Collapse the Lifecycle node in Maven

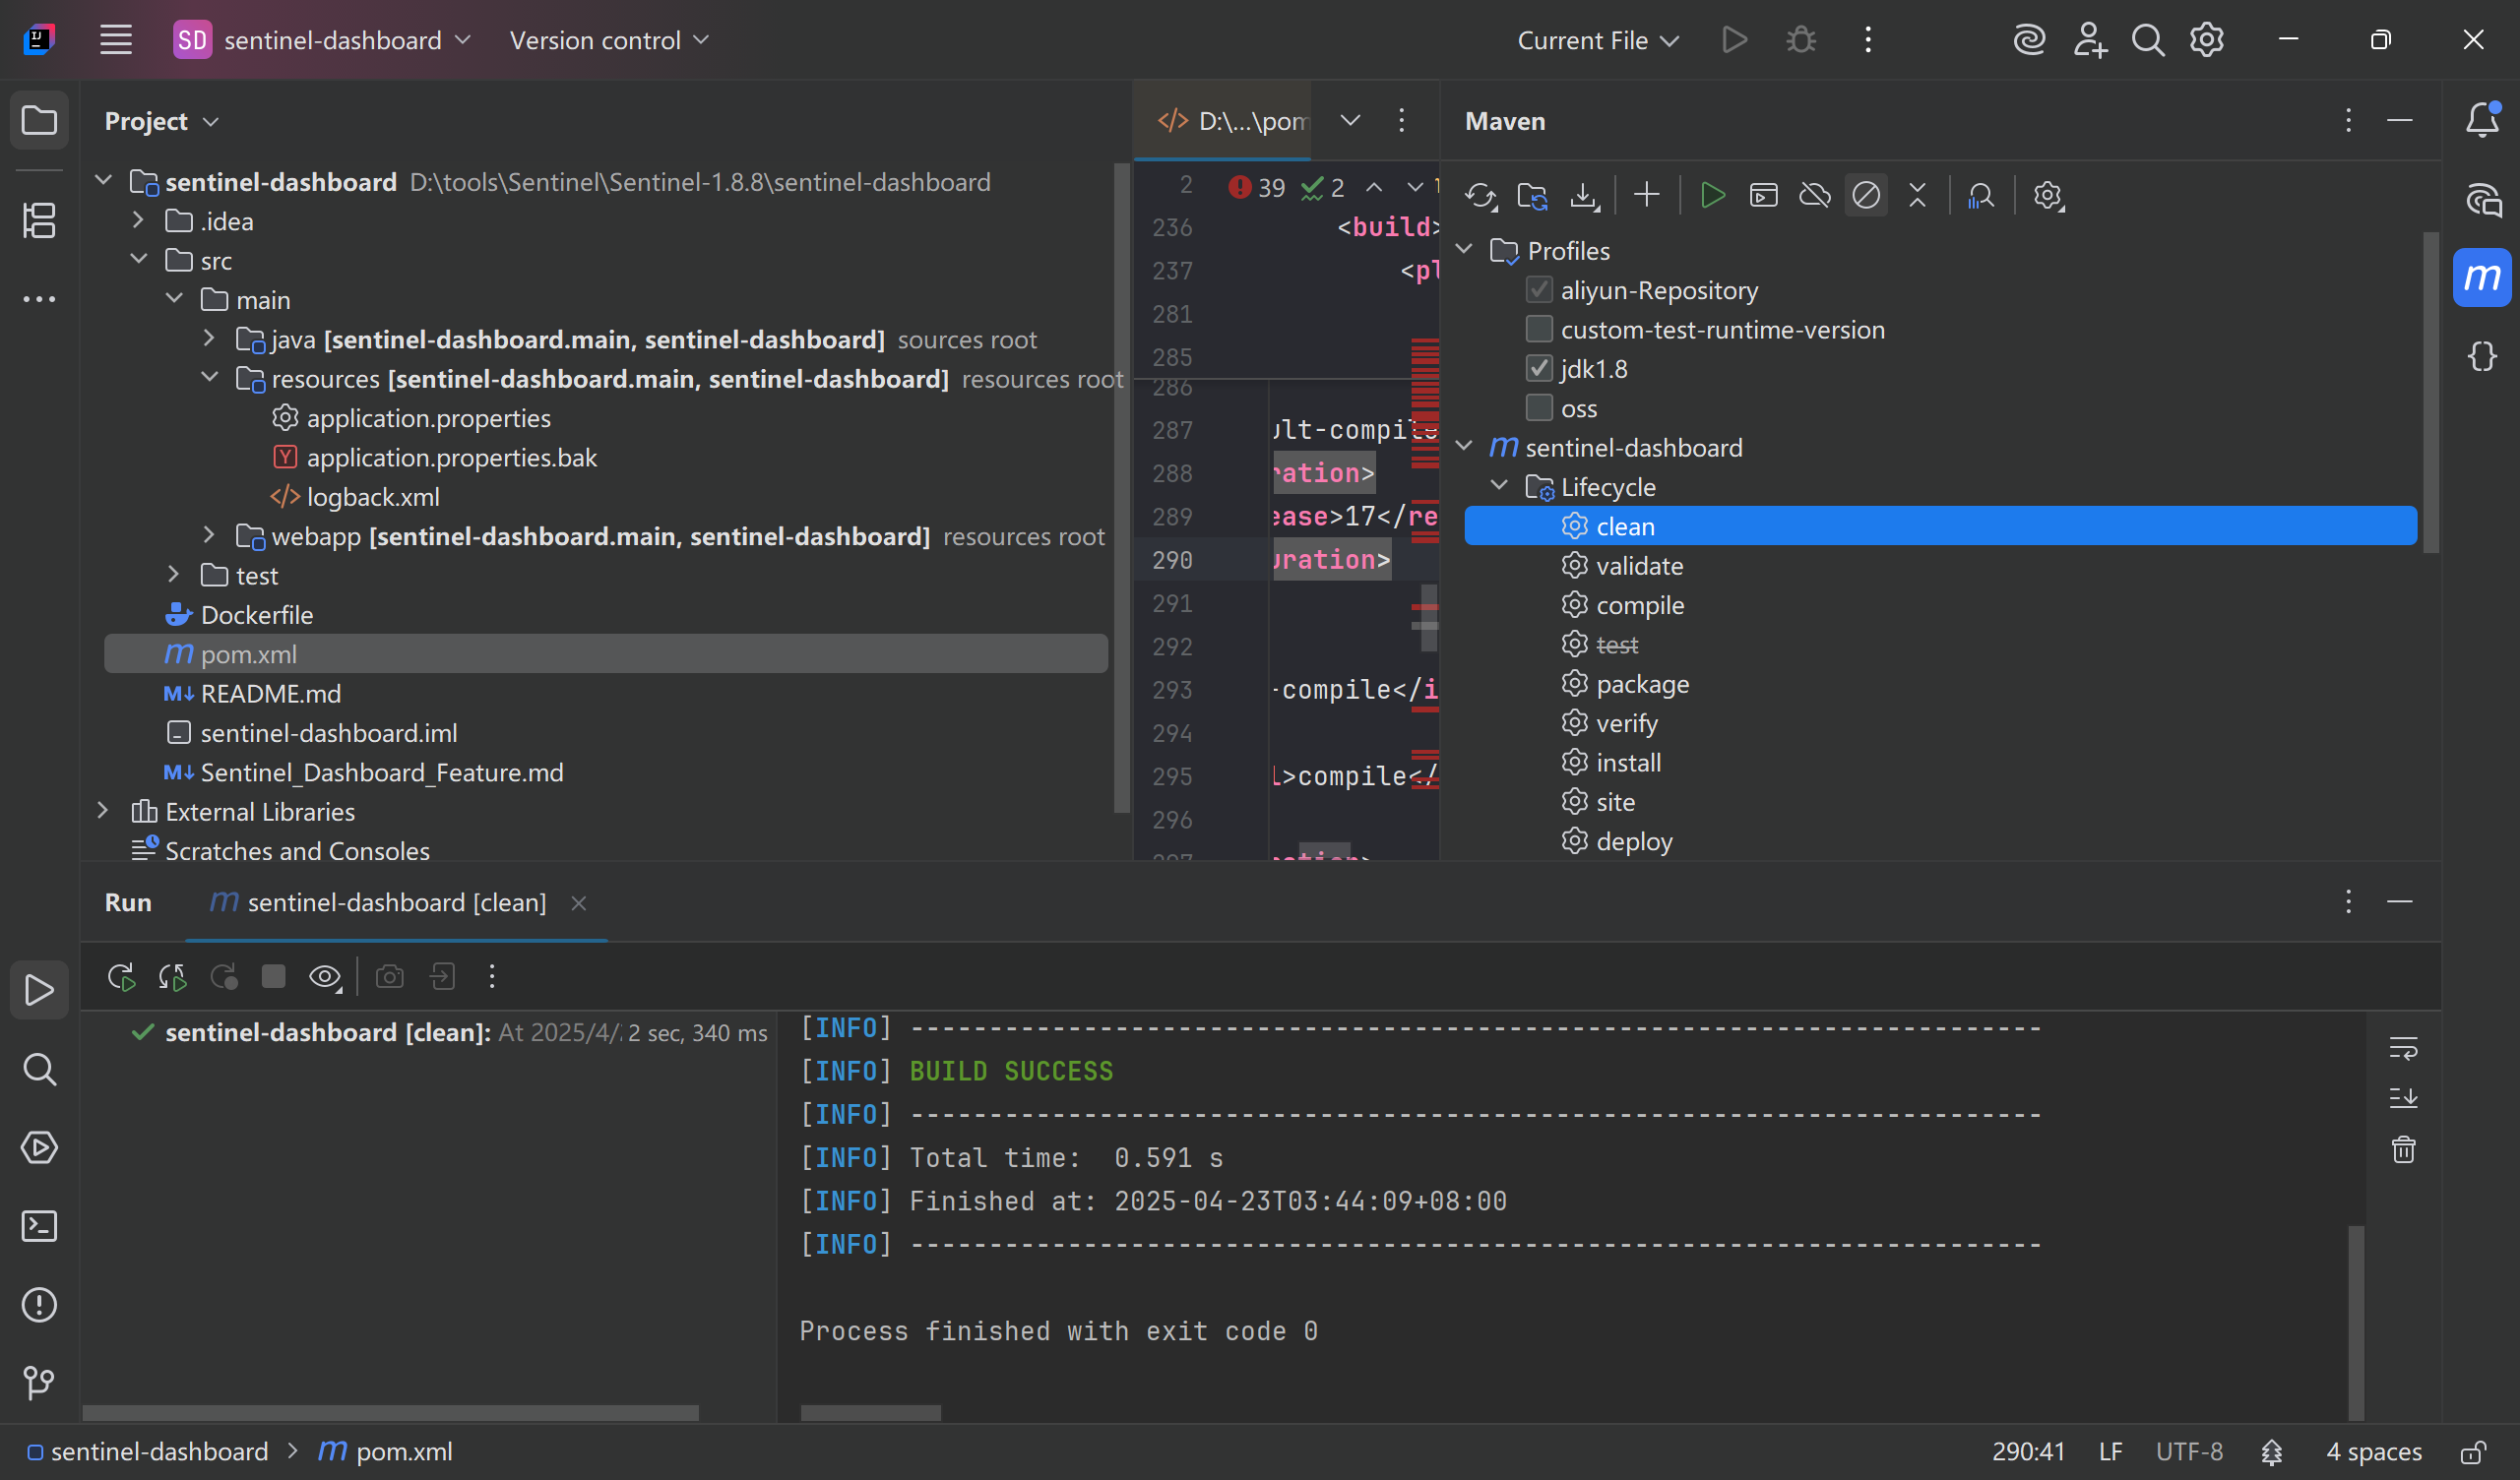[1499, 486]
